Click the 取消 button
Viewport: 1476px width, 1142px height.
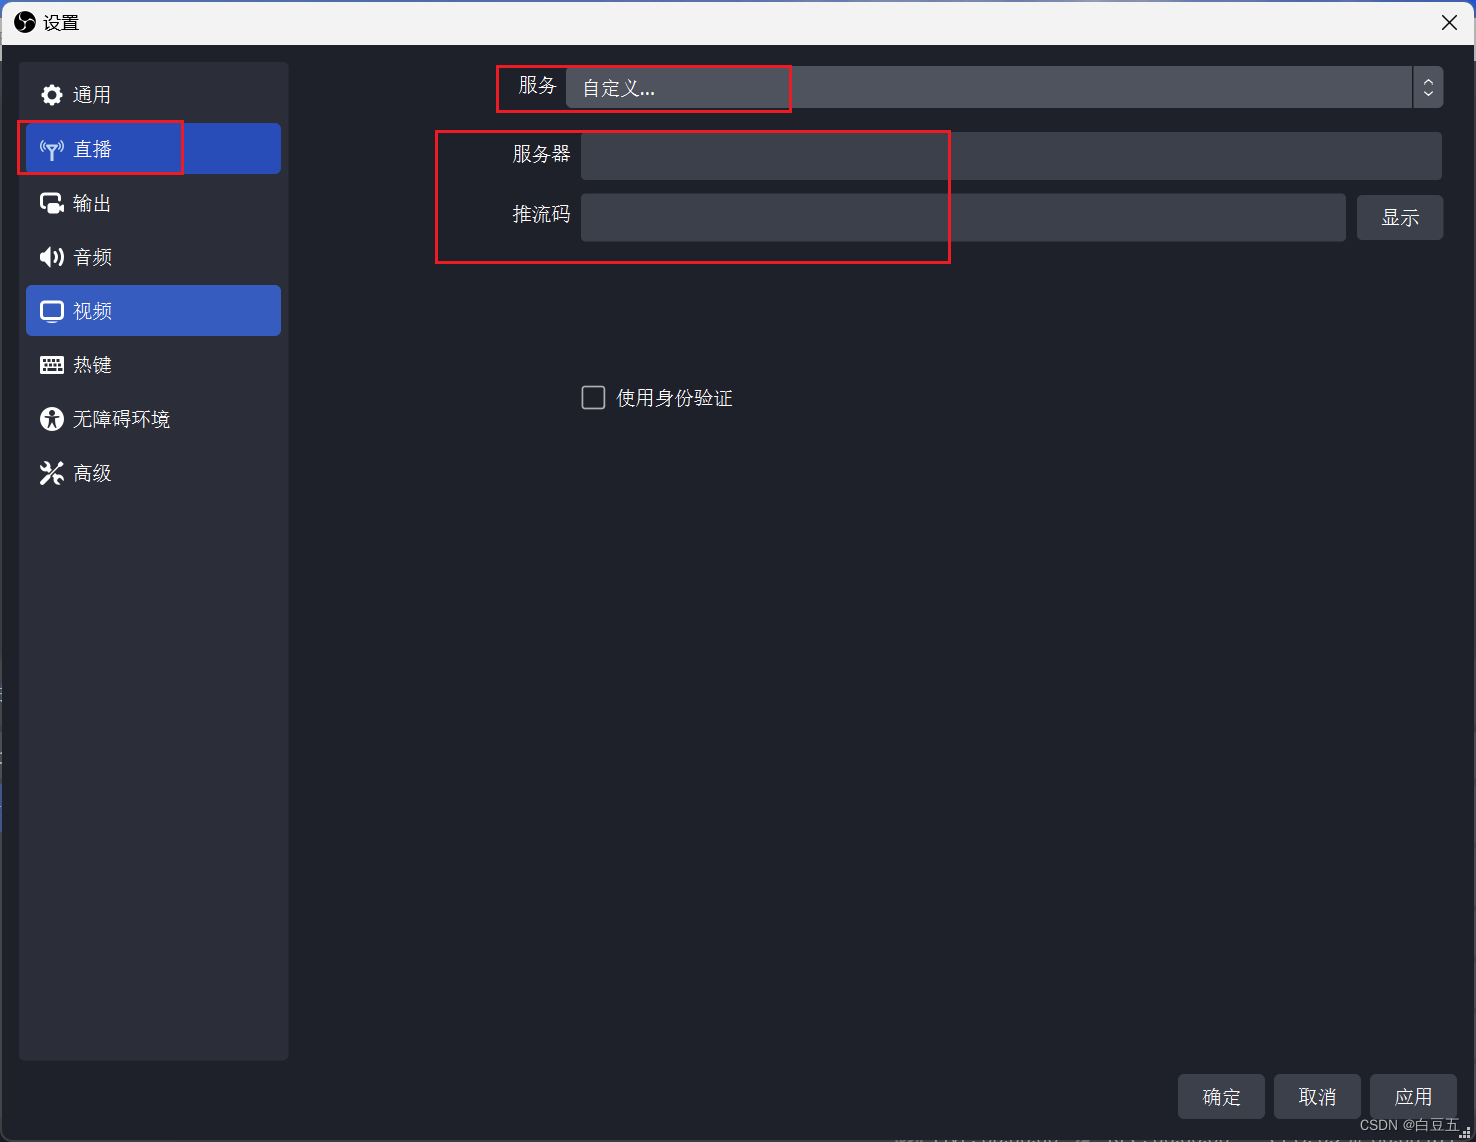[1317, 1097]
